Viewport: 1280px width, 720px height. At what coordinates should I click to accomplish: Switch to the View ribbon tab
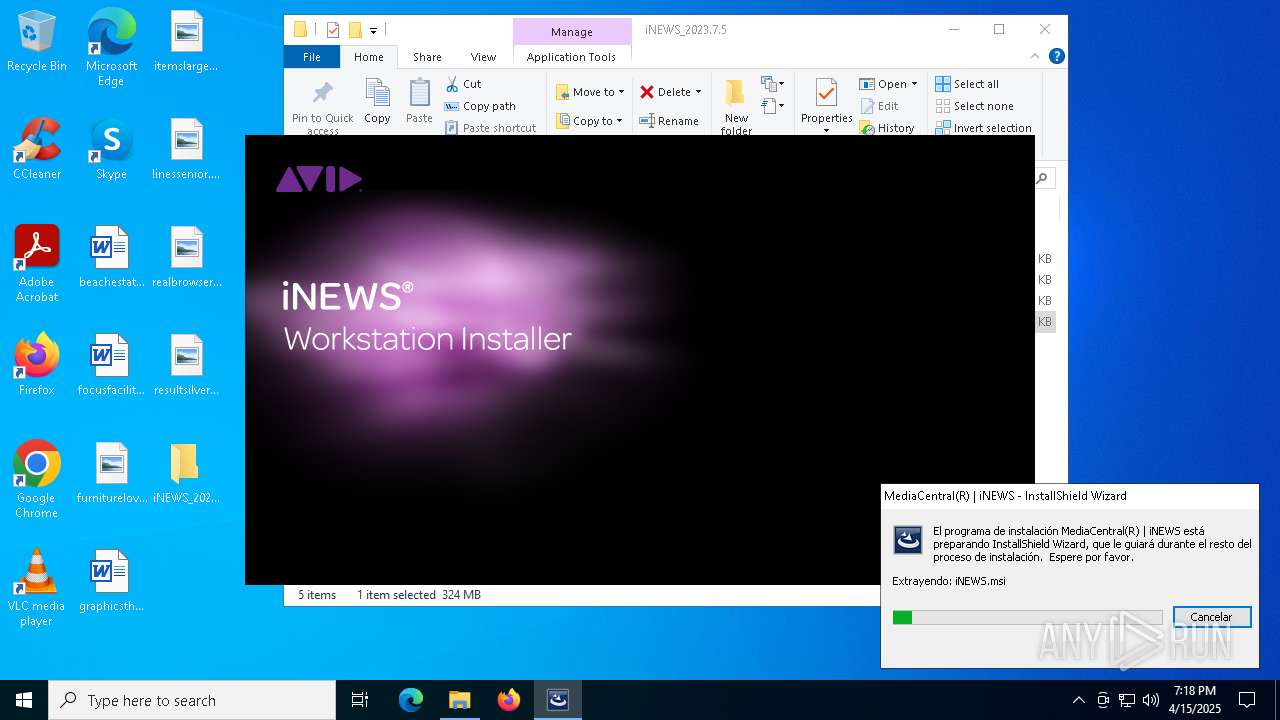[483, 57]
